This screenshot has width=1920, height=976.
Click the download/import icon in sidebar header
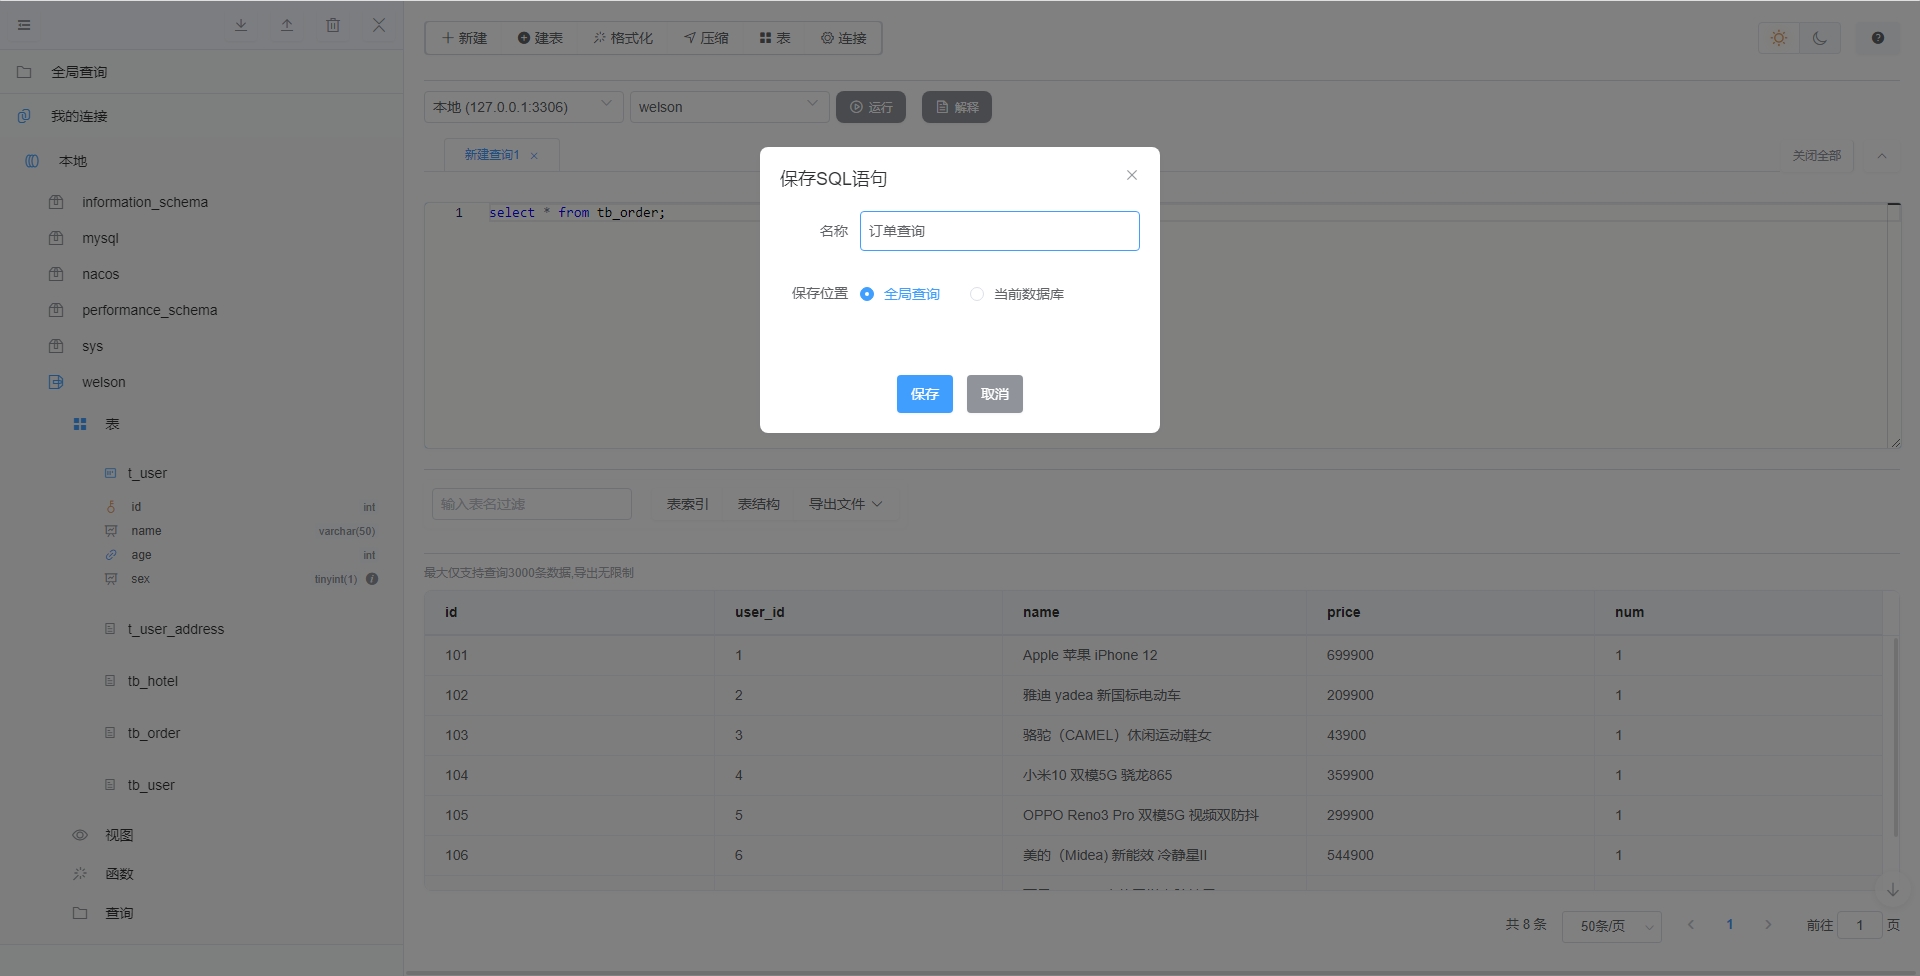point(241,25)
